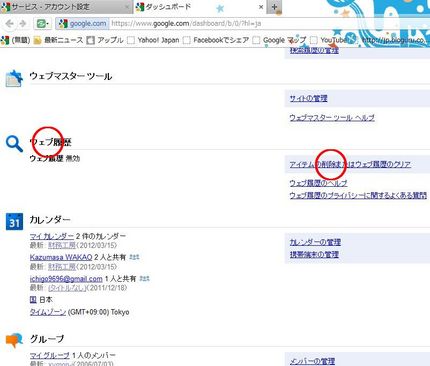The image size is (430, 366).
Task: Click the browser back arrow
Action: (x=9, y=24)
